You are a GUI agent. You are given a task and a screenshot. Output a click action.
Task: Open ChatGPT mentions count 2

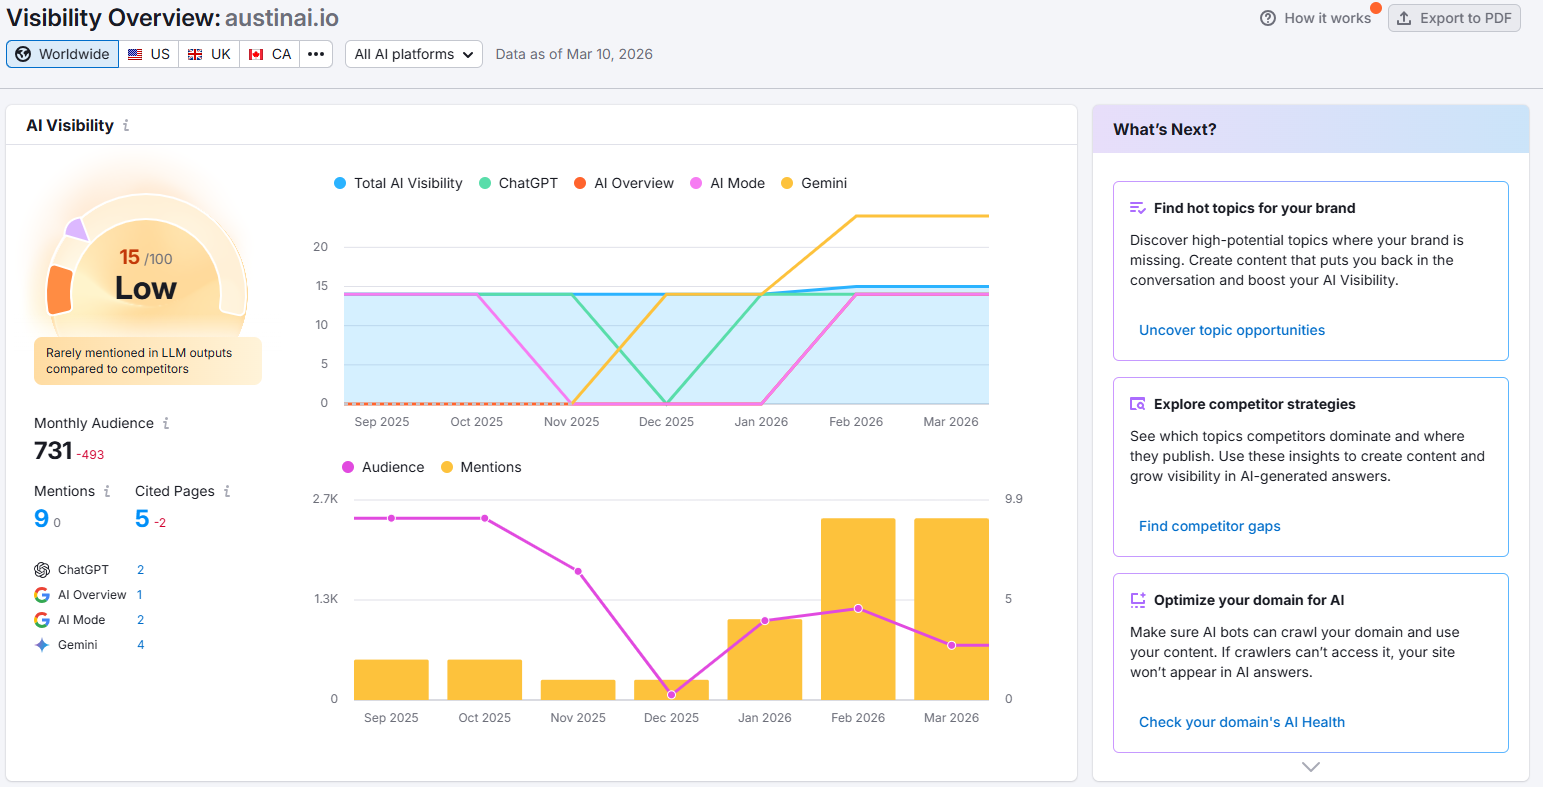coord(141,570)
